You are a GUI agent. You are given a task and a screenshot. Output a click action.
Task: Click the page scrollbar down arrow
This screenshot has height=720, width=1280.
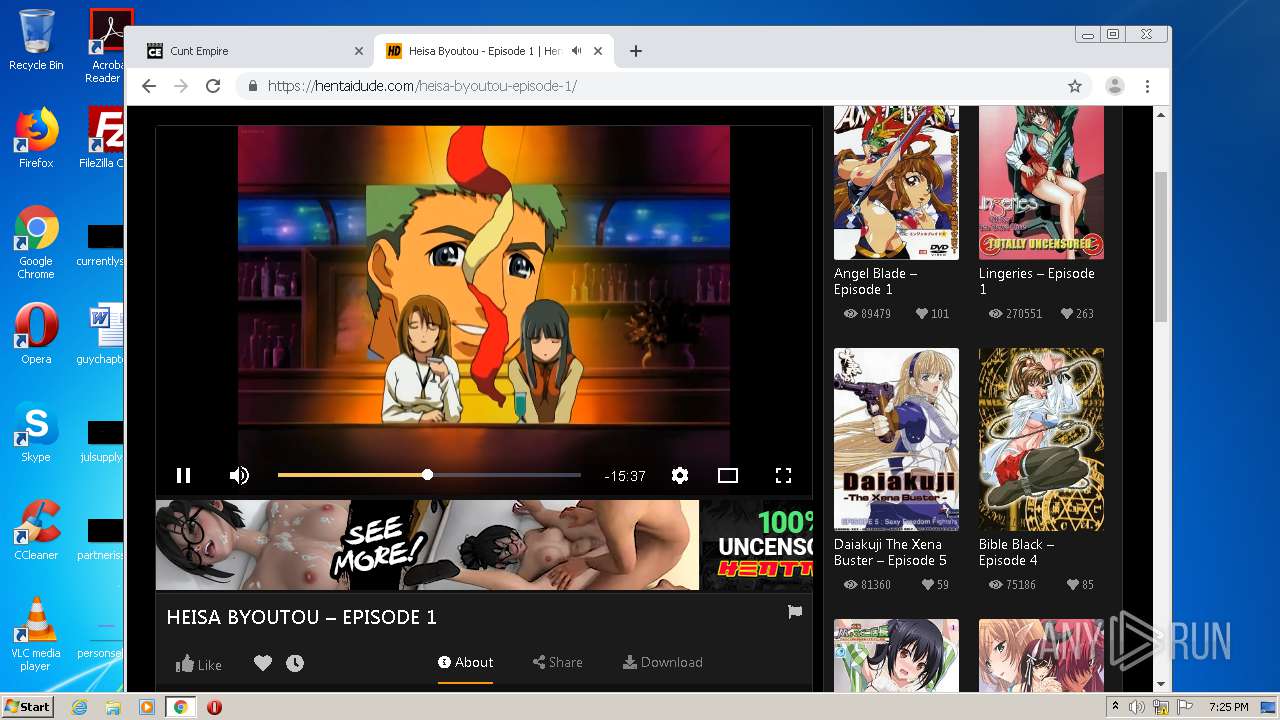click(x=1161, y=685)
